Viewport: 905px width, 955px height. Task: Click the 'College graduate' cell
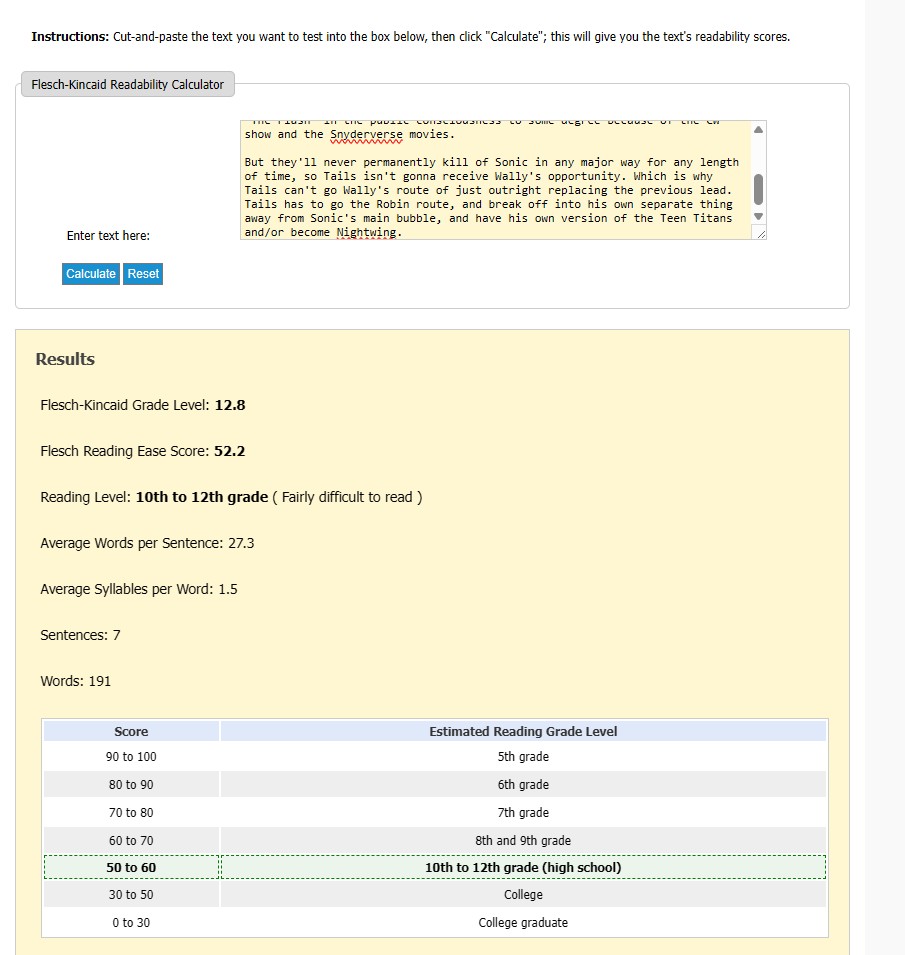coord(523,923)
